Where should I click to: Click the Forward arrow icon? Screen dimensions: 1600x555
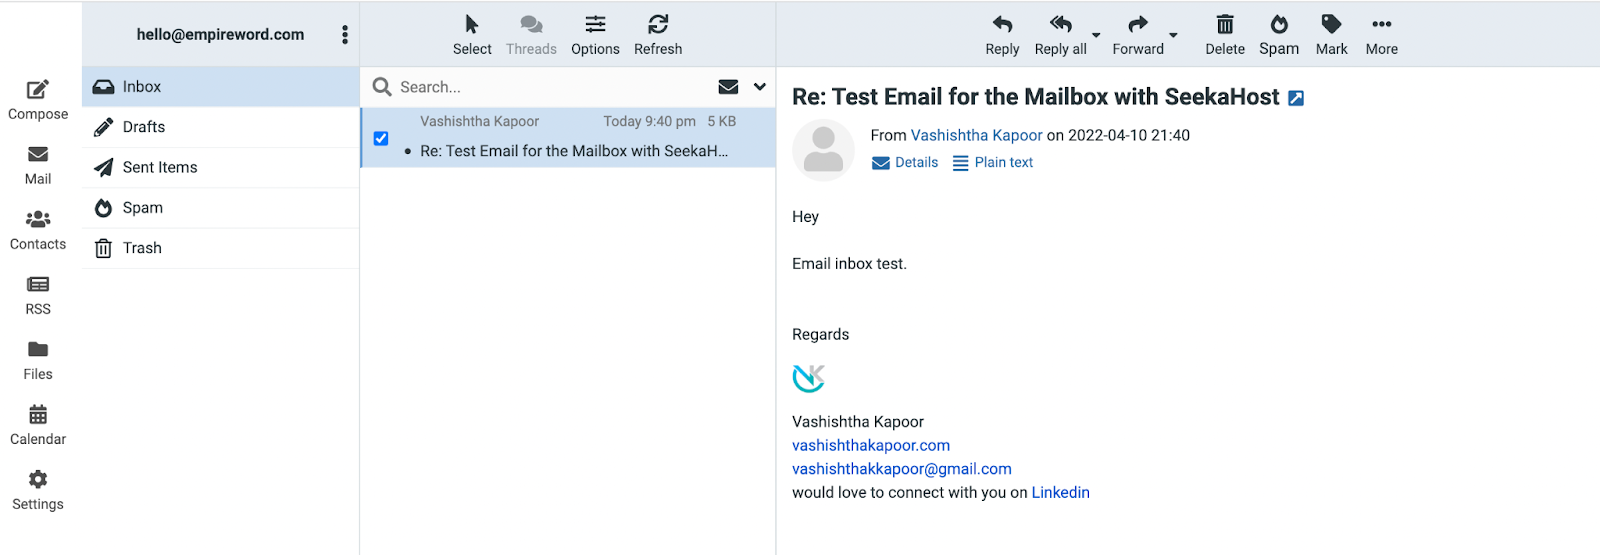1138,25
